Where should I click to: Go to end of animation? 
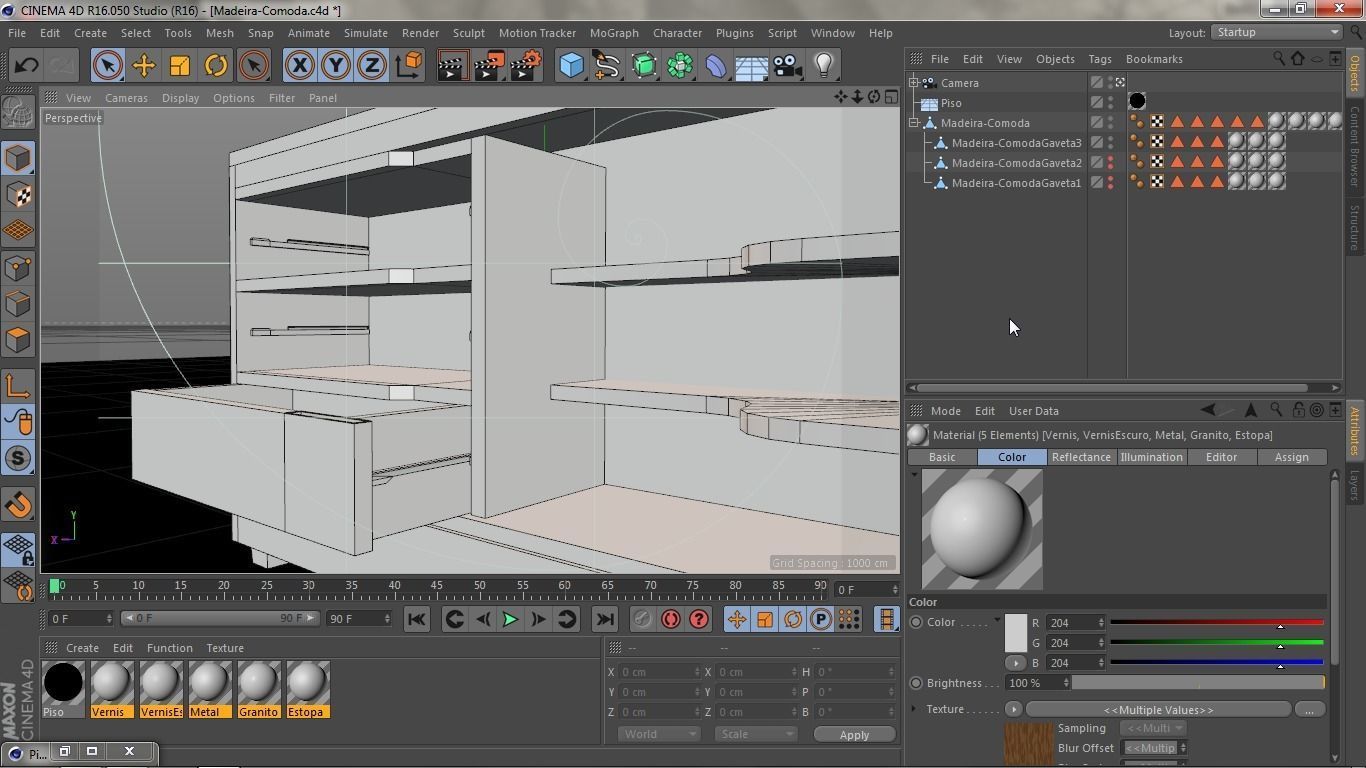click(605, 619)
